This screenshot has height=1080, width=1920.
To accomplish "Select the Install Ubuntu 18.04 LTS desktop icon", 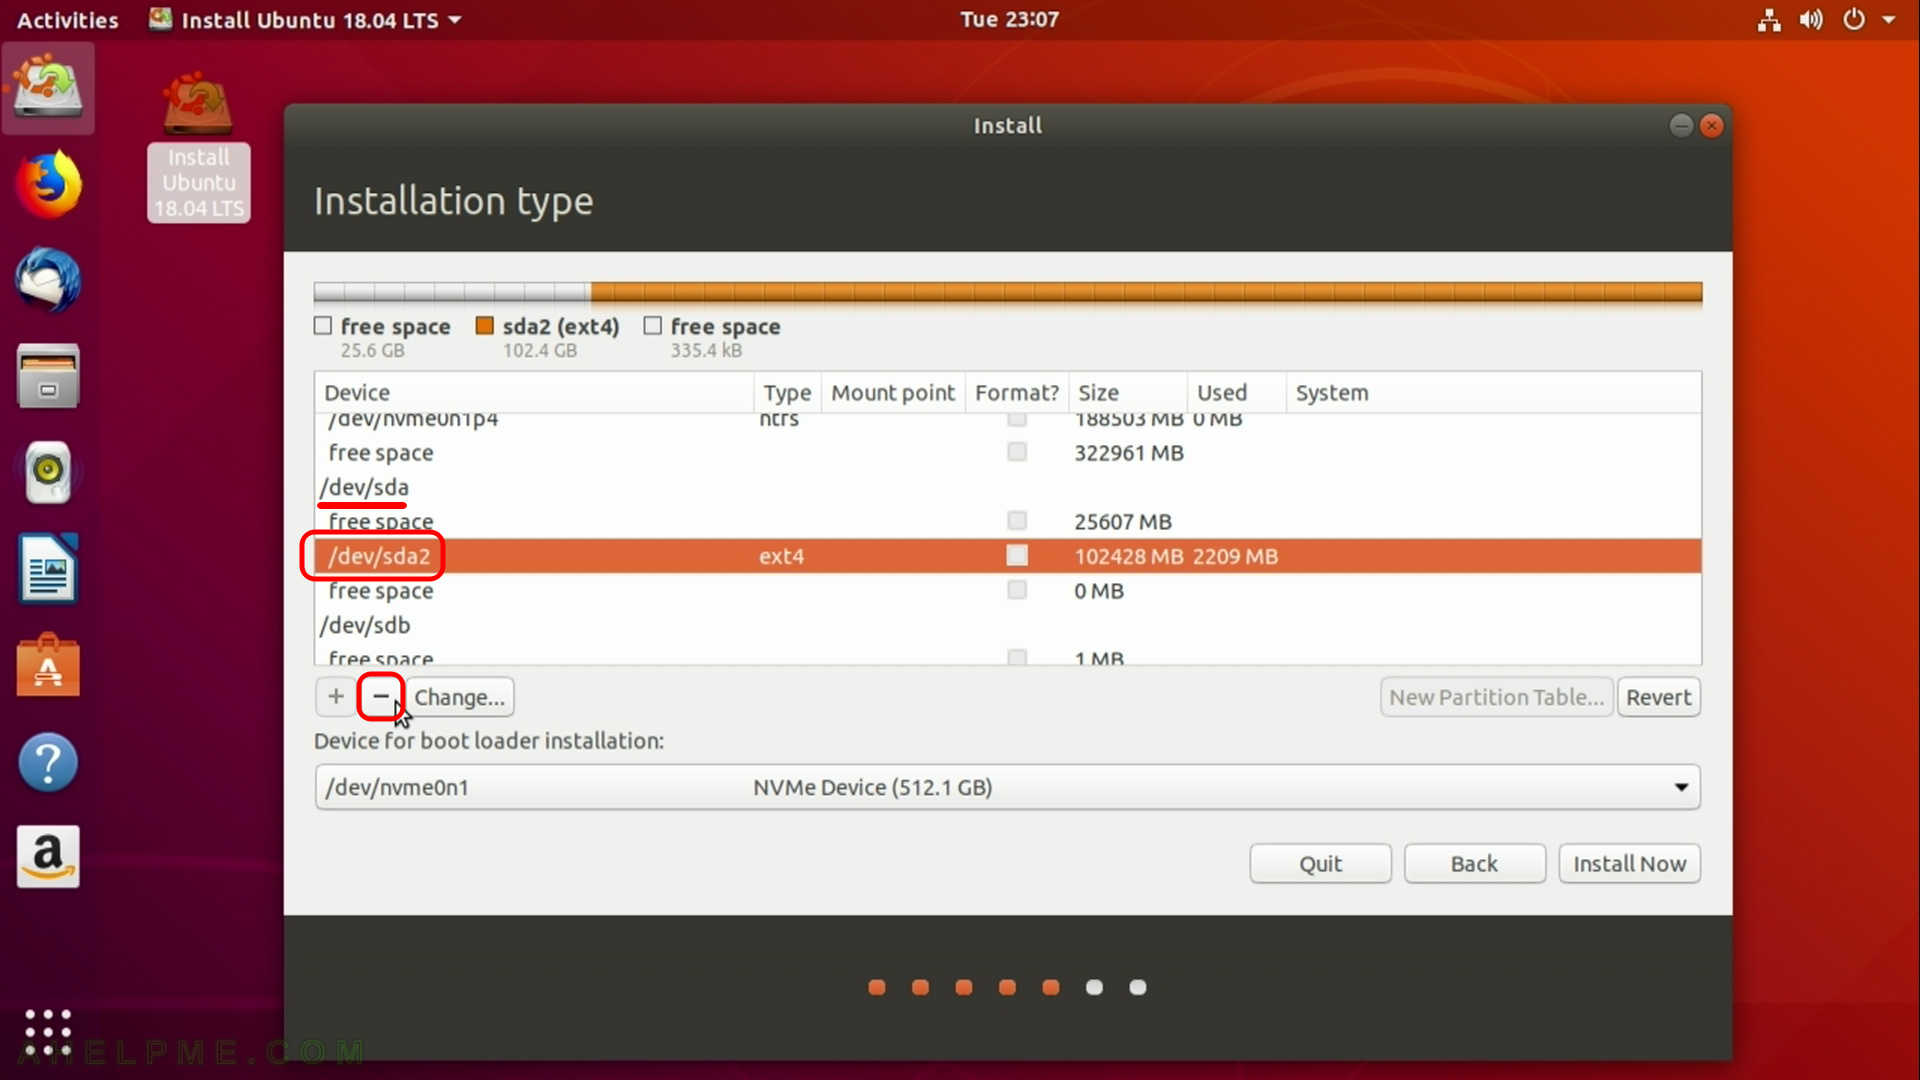I will point(199,146).
